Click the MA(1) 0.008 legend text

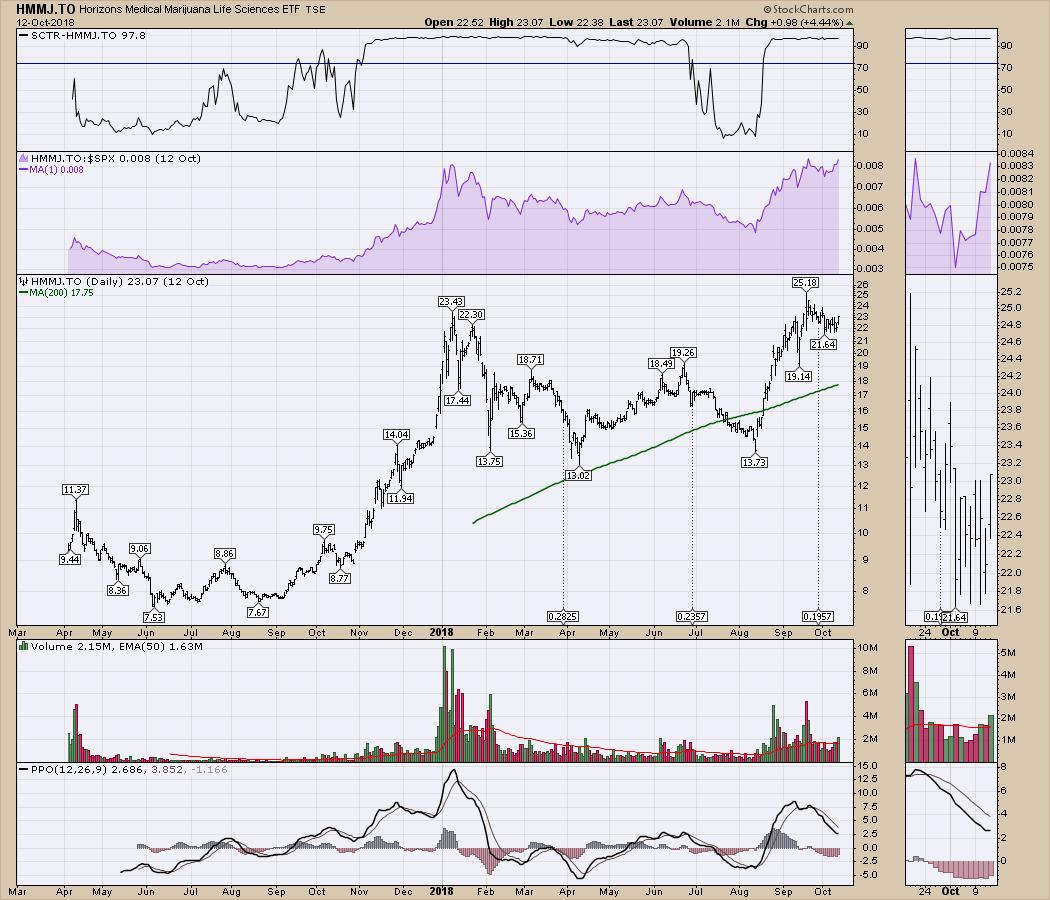pyautogui.click(x=56, y=170)
